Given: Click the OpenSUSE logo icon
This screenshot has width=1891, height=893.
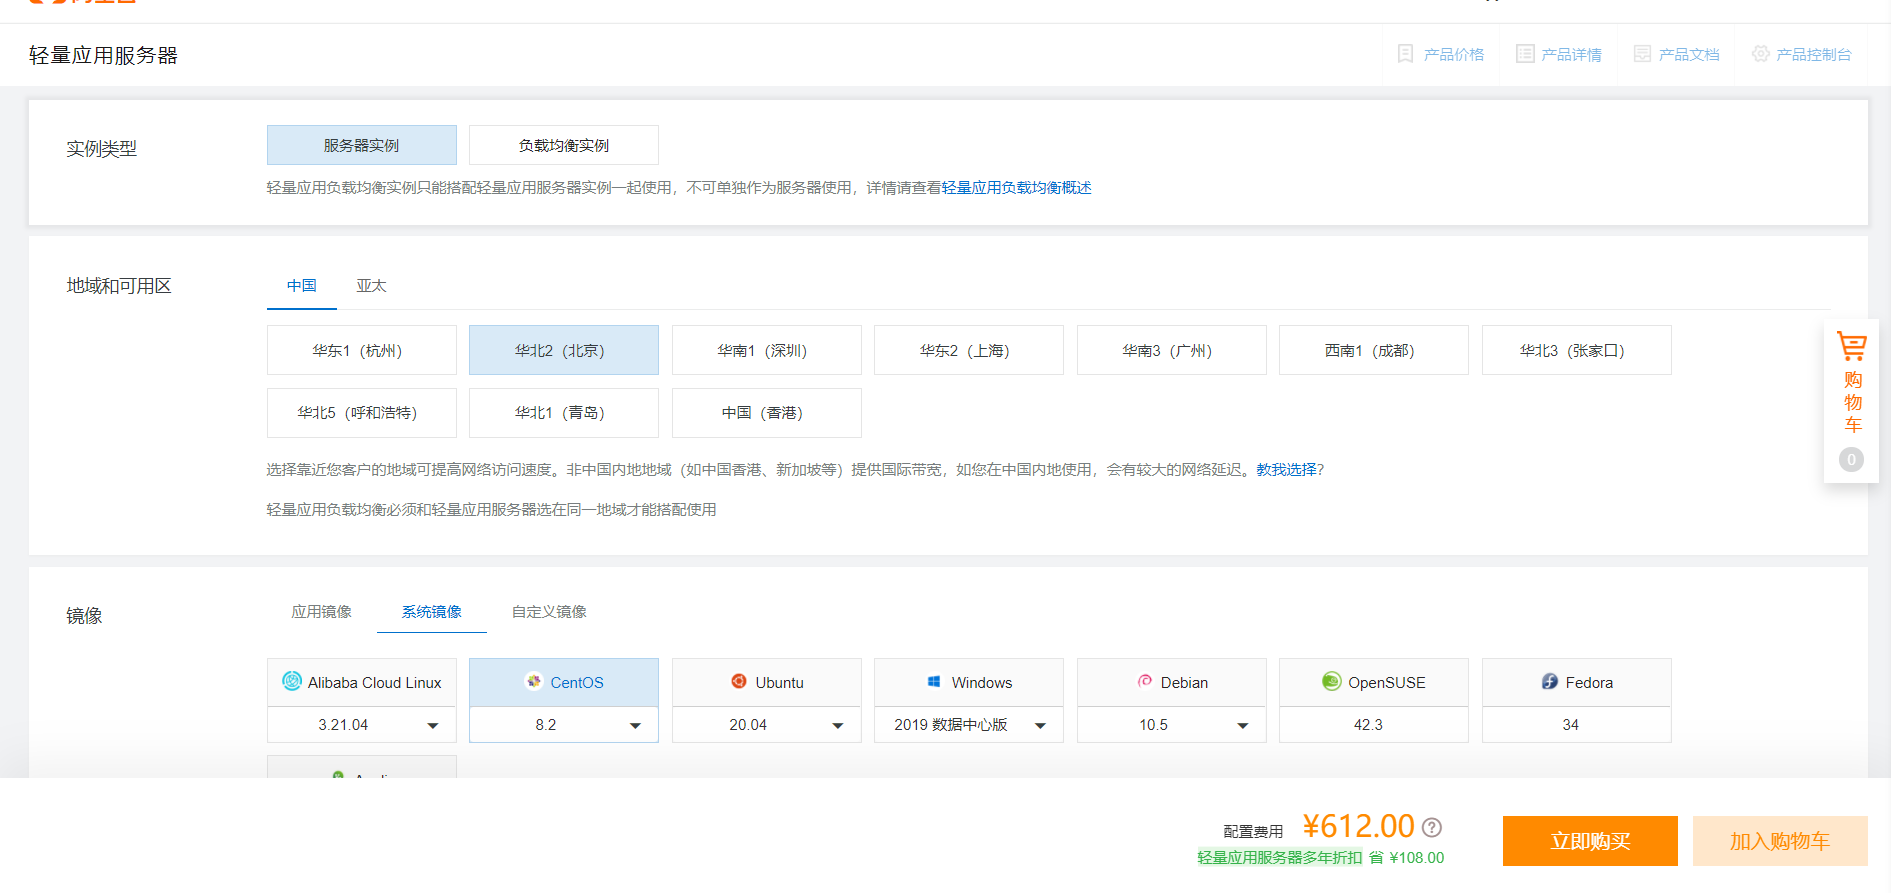Looking at the screenshot, I should pyautogui.click(x=1331, y=681).
